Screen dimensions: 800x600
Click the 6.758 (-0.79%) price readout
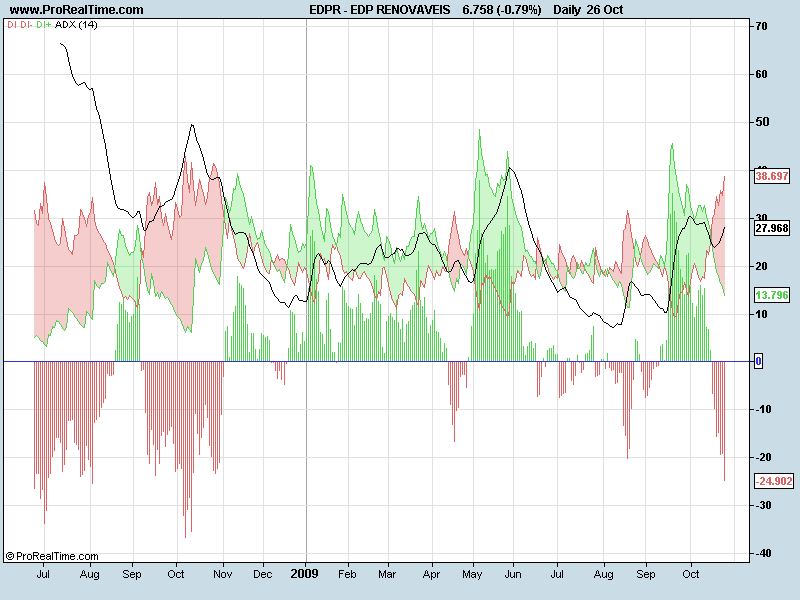click(x=501, y=9)
